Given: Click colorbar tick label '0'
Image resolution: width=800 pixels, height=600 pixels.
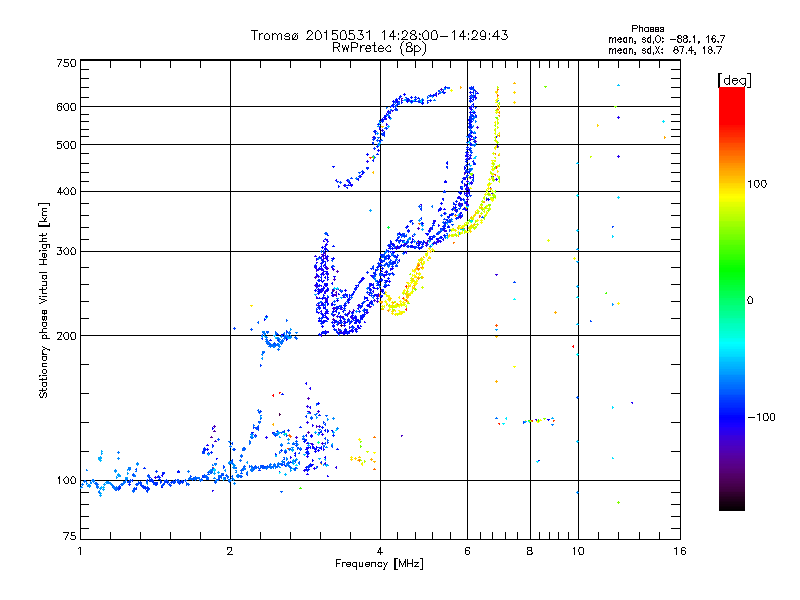Looking at the screenshot, I should 750,301.
